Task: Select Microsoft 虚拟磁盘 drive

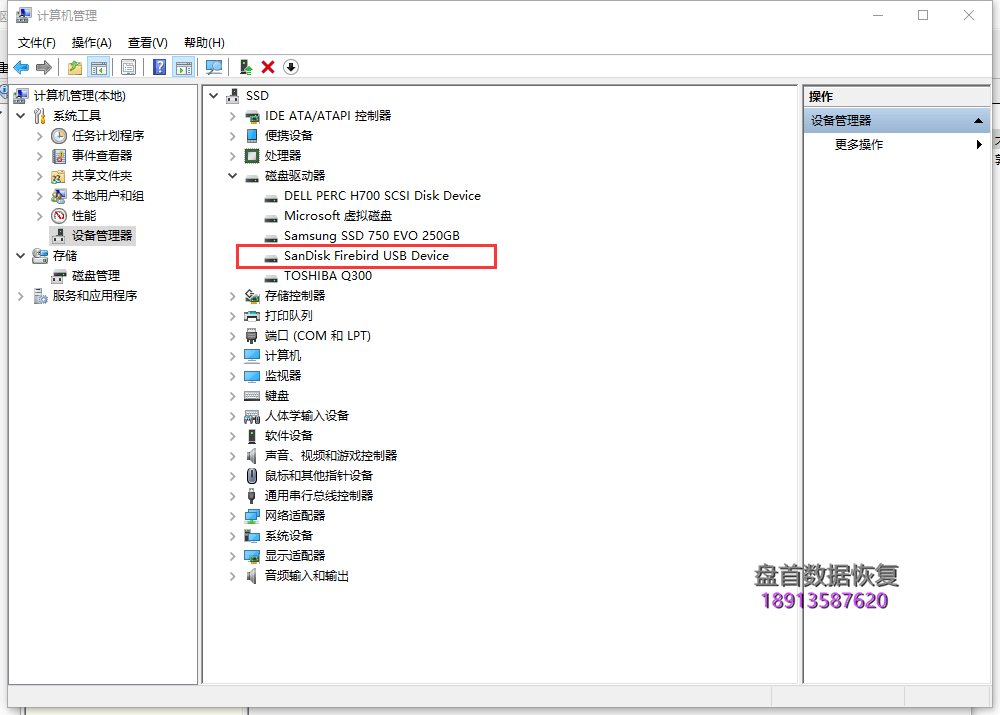Action: click(338, 216)
